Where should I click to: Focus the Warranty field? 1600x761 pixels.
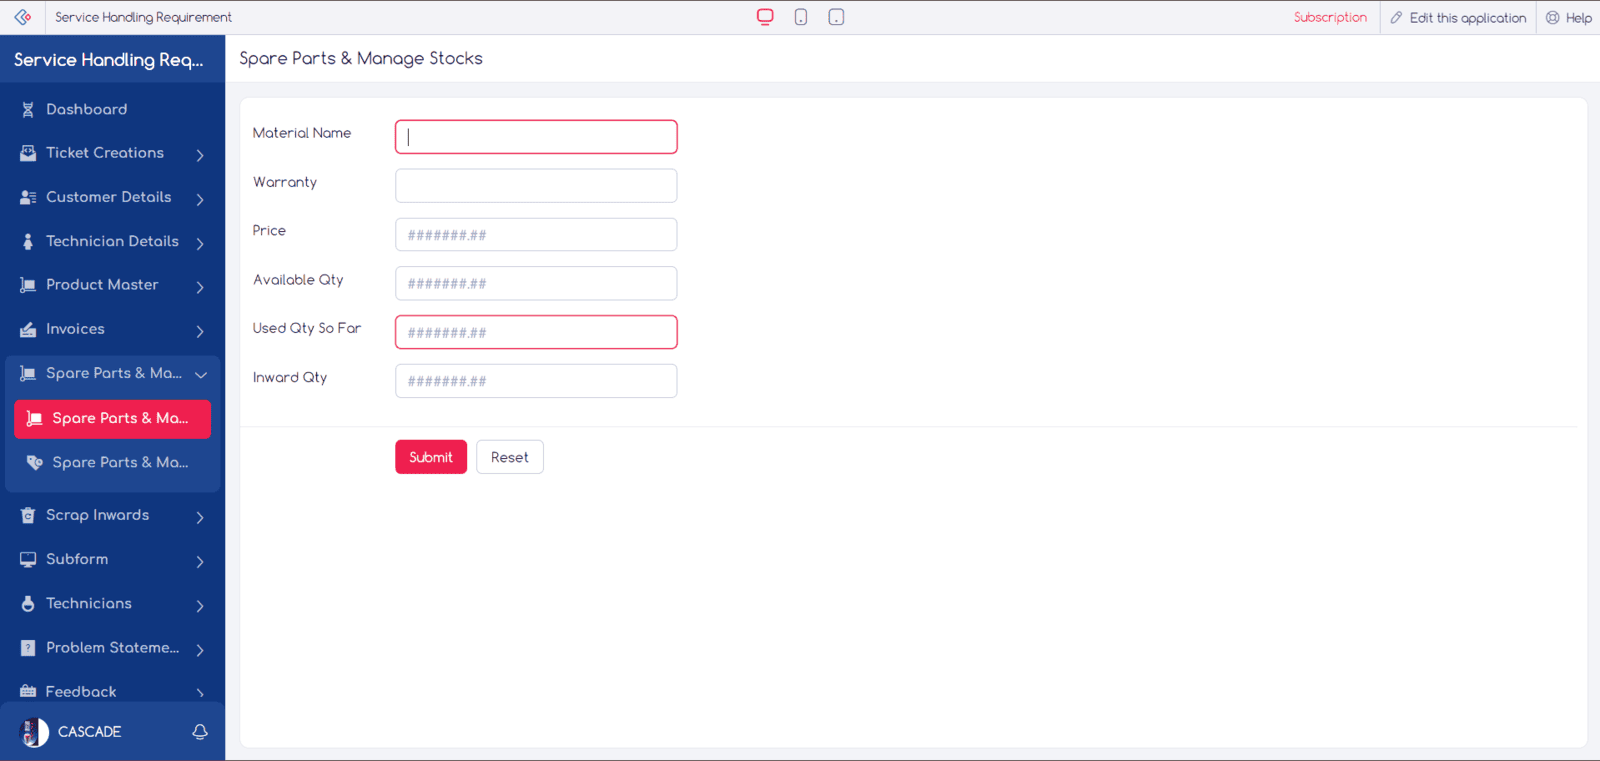[536, 186]
